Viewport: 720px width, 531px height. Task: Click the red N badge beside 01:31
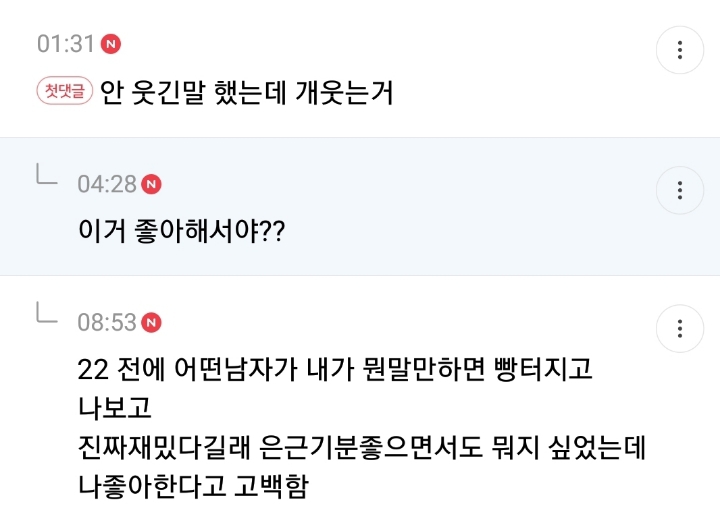coord(111,44)
